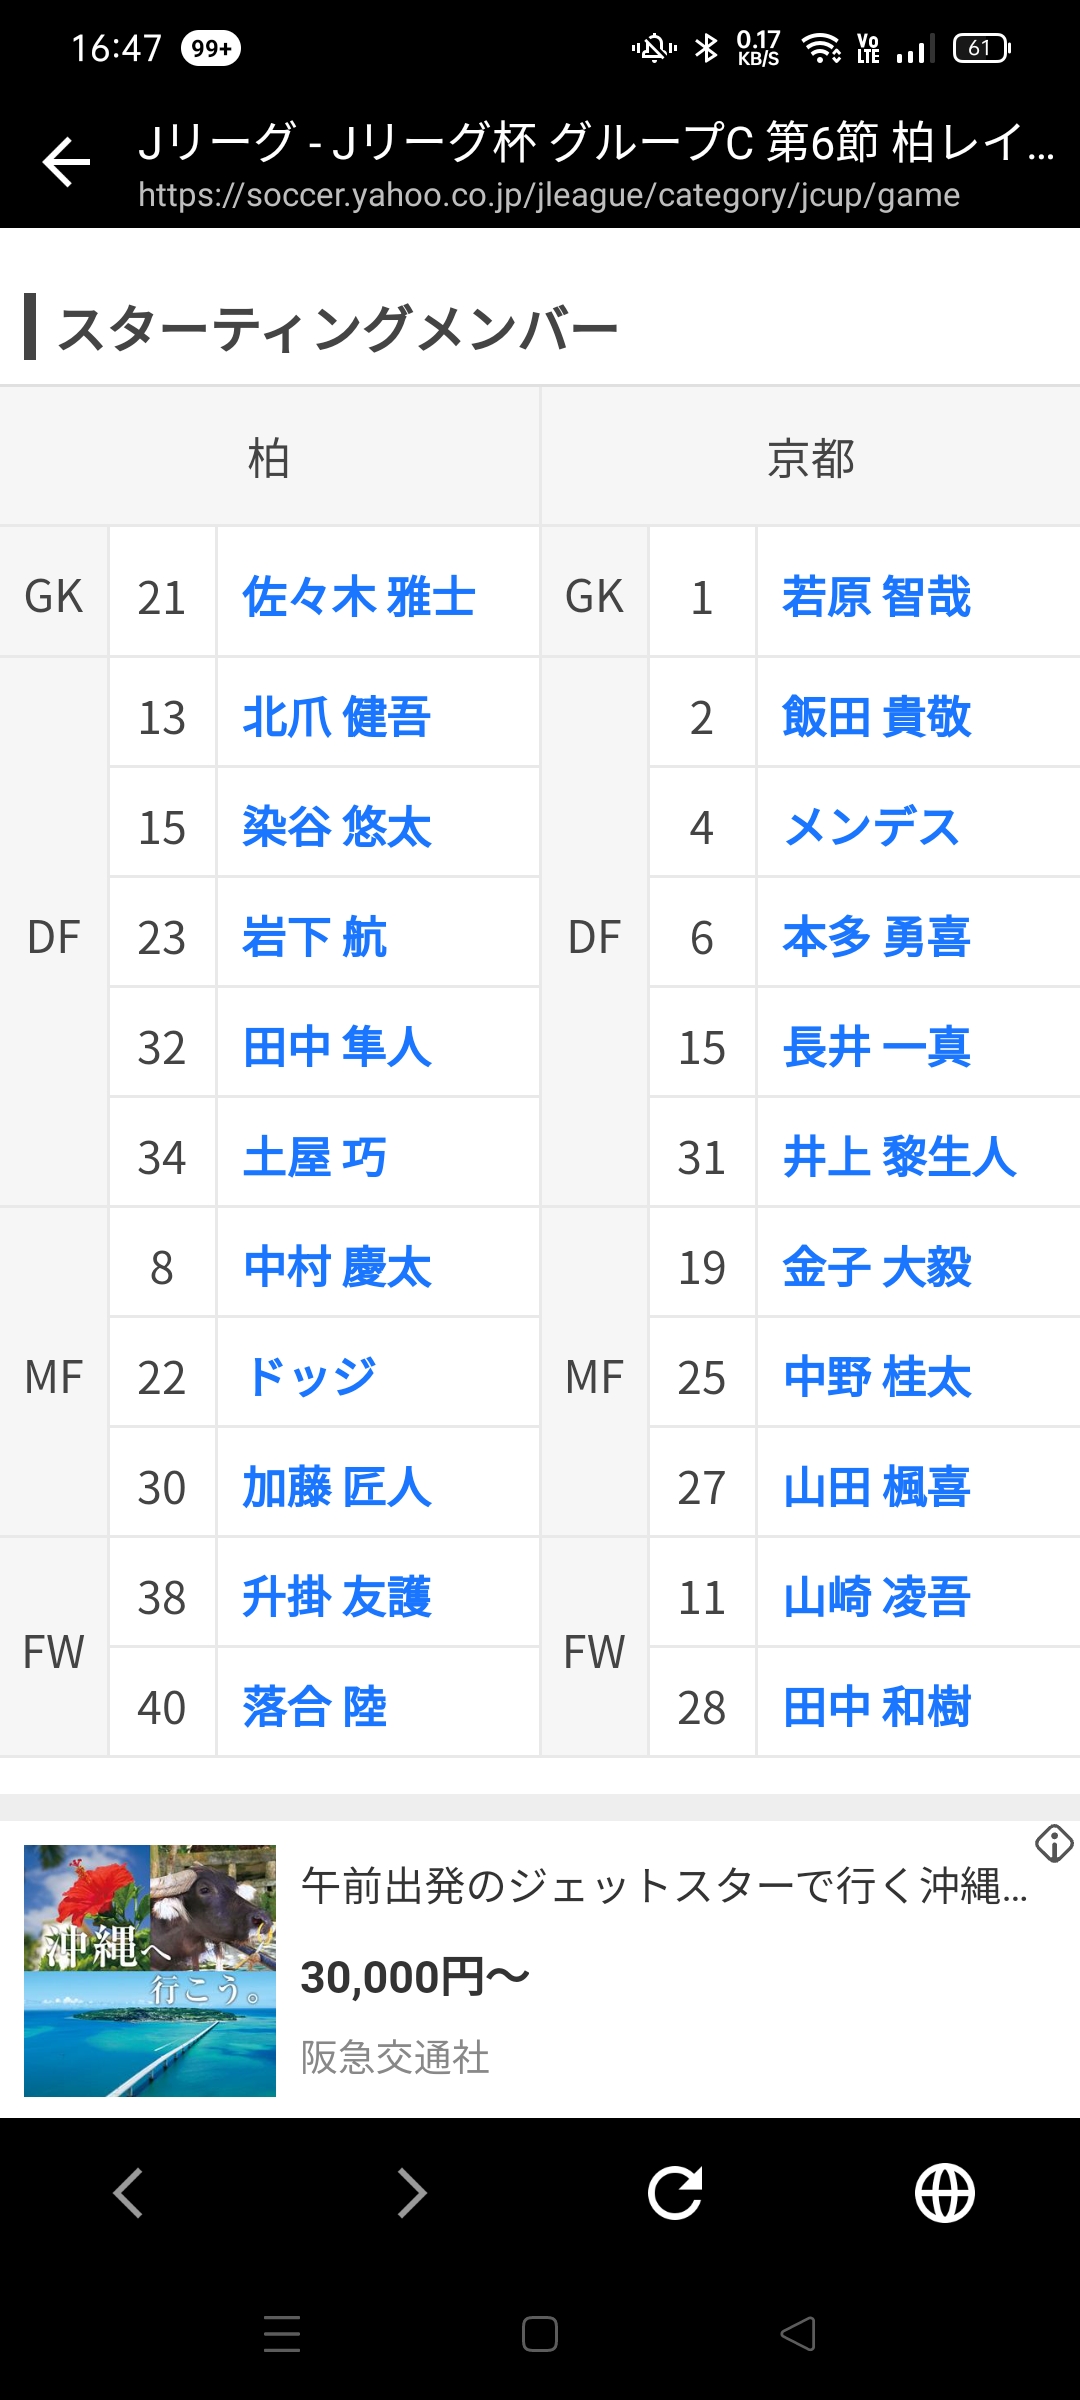
Task: Open the 99+ notifications badge
Action: pos(211,48)
